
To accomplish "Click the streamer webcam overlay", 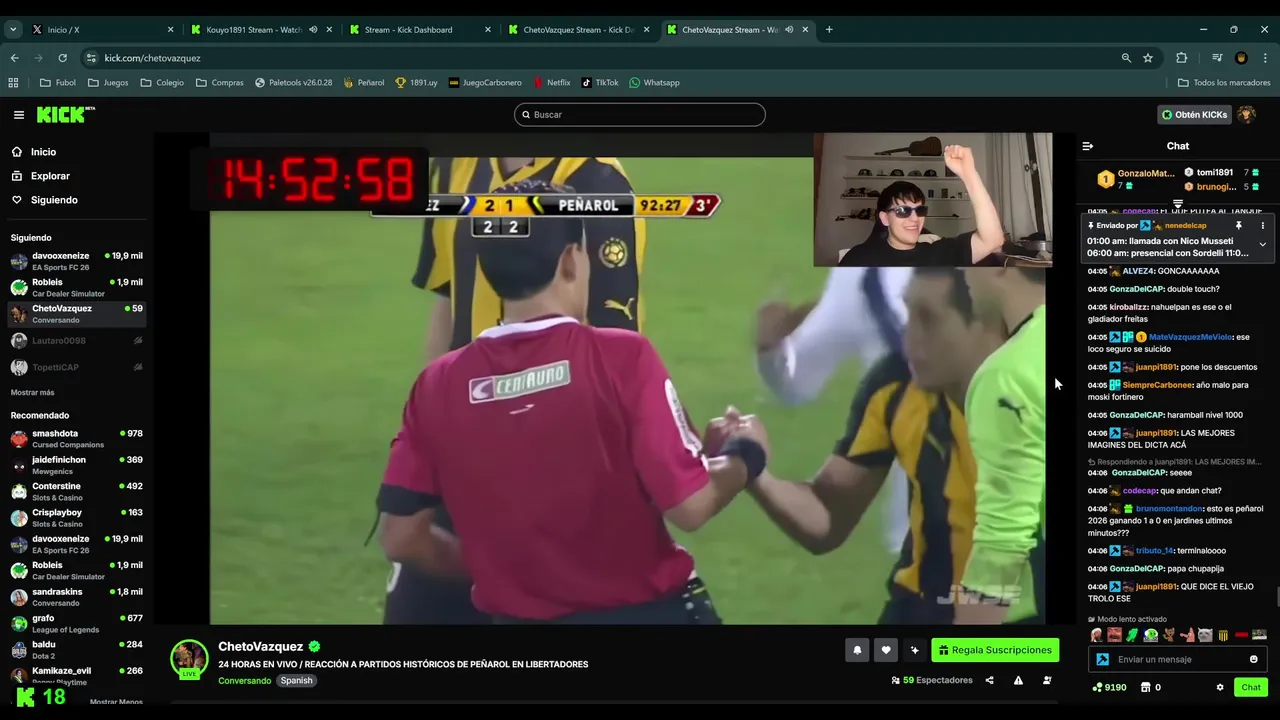I will (x=932, y=200).
